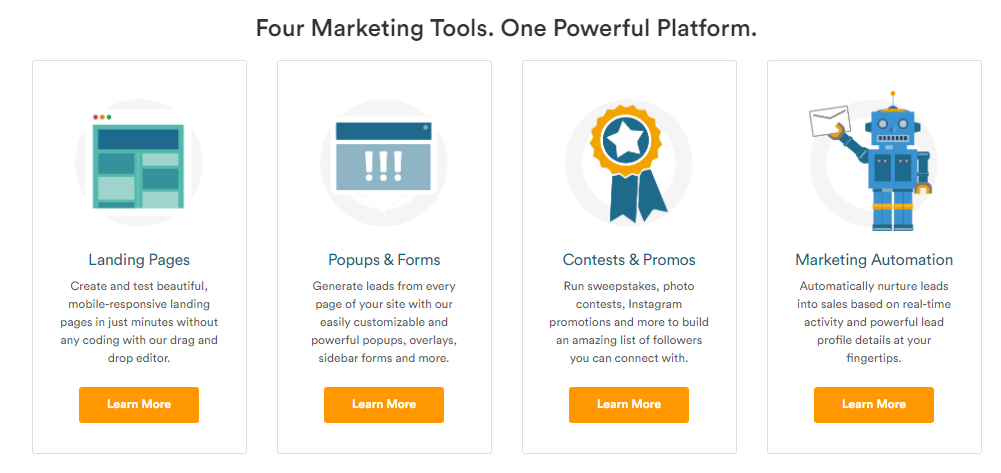Click the Four Marketing Tools headline

(506, 29)
